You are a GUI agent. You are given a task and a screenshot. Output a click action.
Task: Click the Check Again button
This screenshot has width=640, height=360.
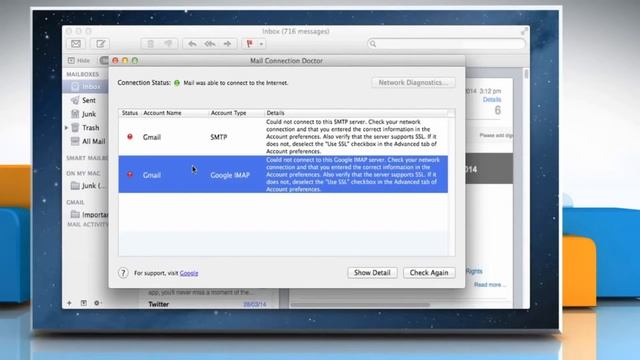coord(429,273)
